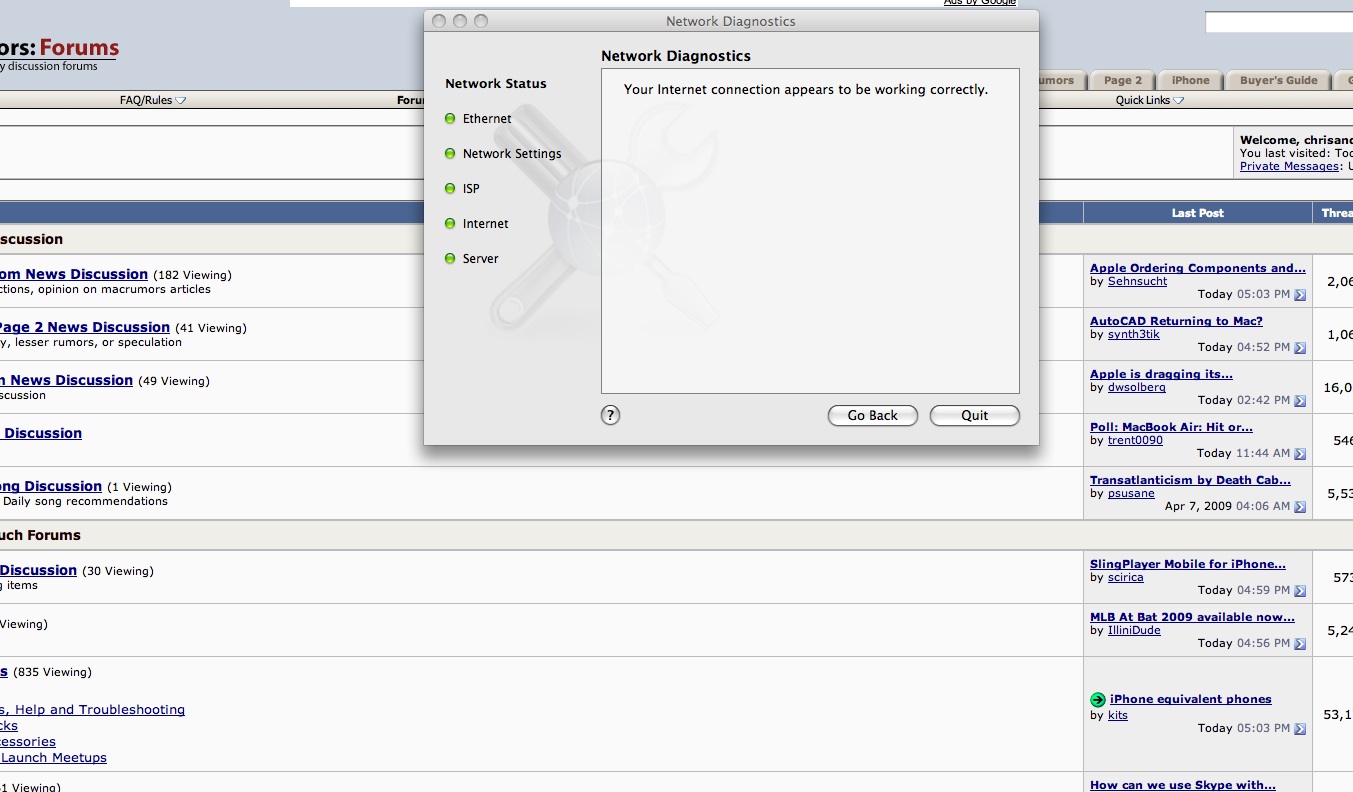Click go-to-post arrow next to Today 04:52 PM

tap(1300, 348)
